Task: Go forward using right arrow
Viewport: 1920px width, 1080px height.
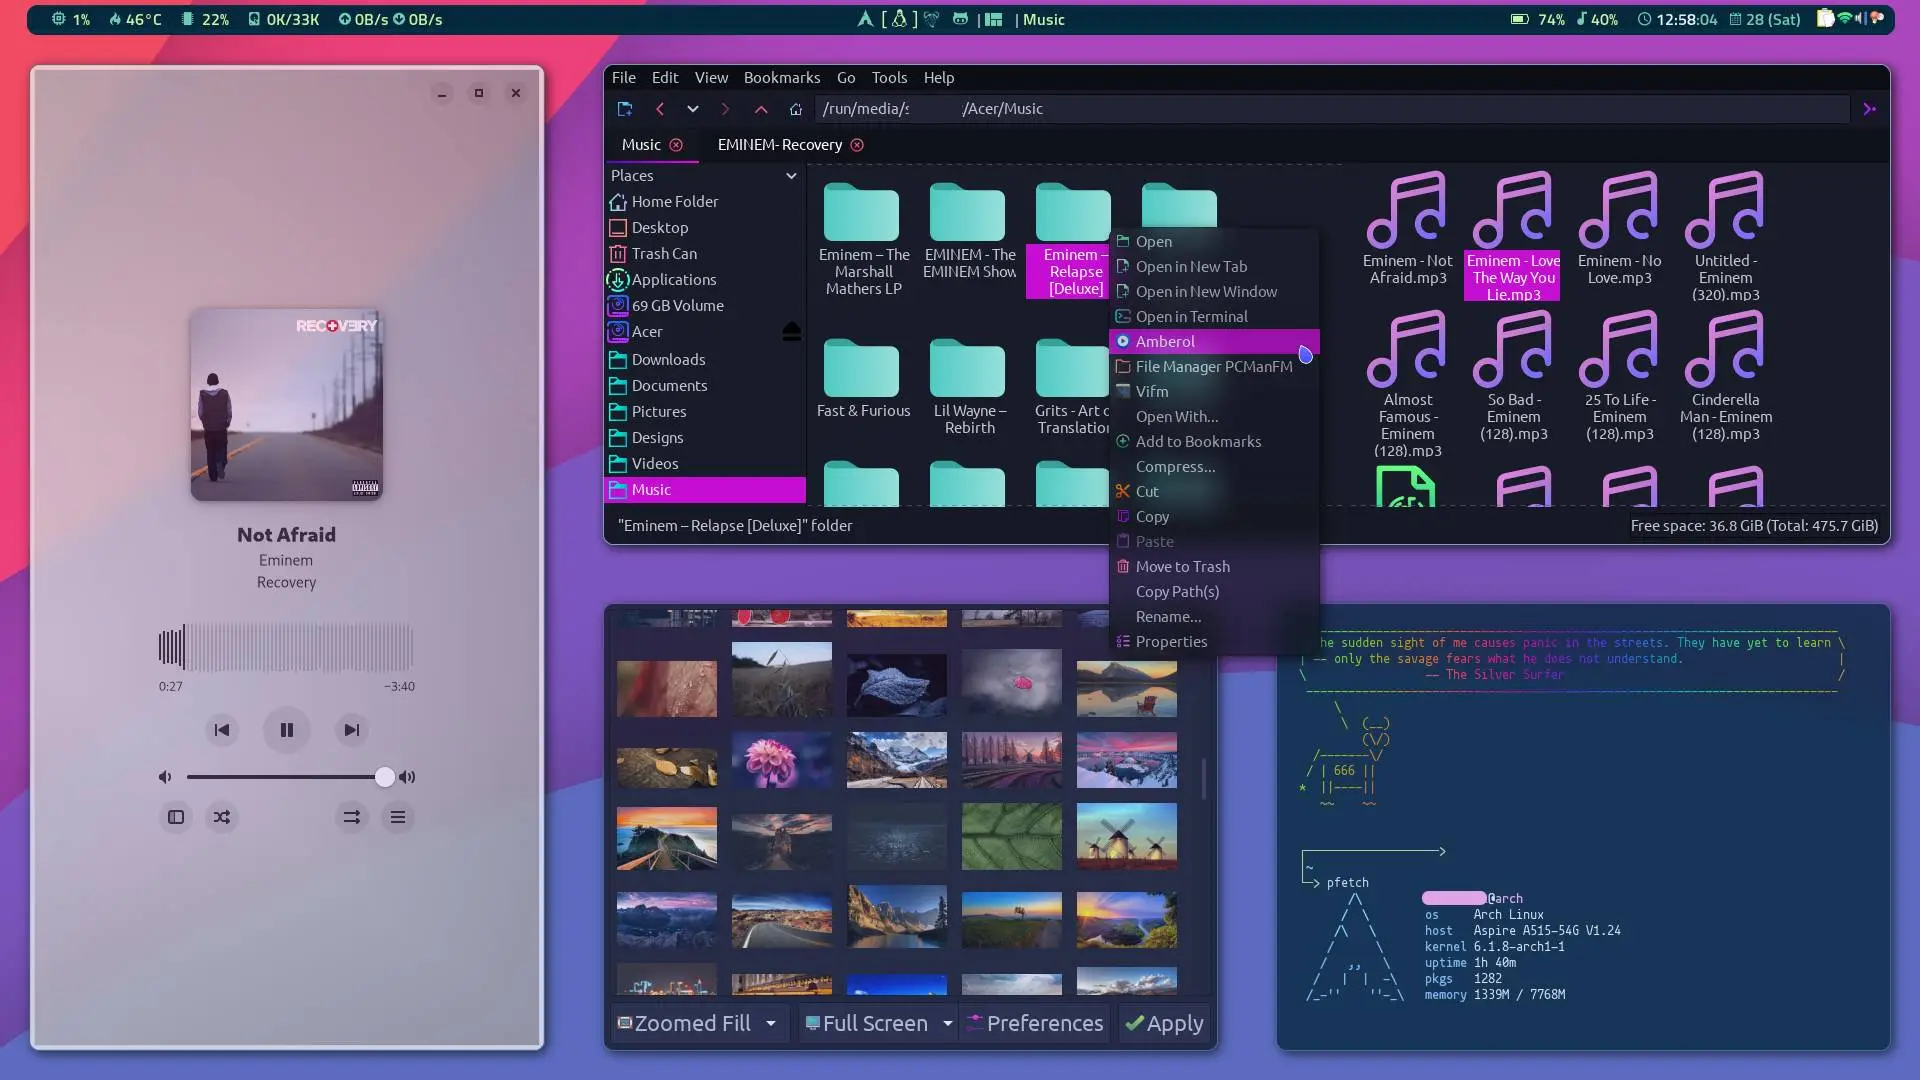Action: point(726,108)
